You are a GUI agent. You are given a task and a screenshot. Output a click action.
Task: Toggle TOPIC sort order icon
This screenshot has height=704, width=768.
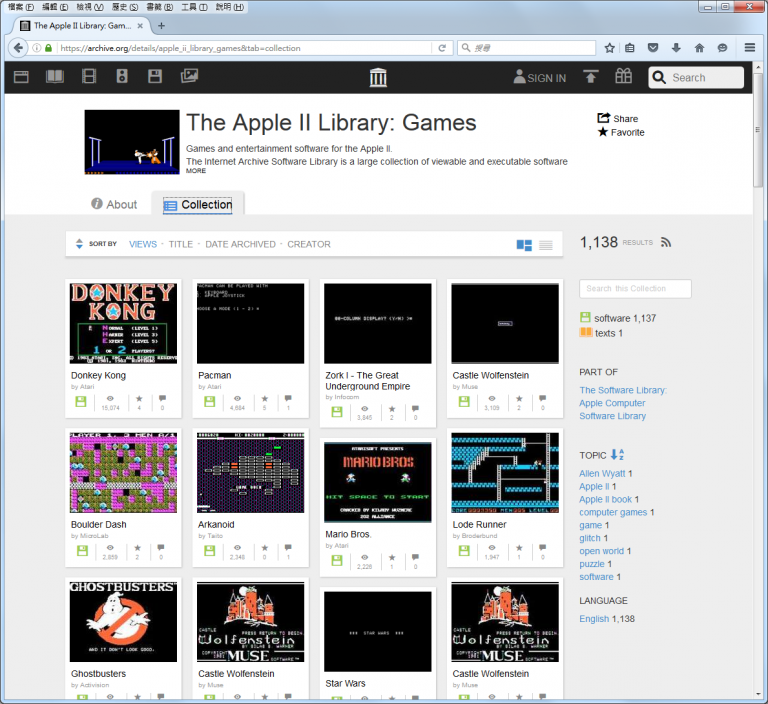(617, 455)
